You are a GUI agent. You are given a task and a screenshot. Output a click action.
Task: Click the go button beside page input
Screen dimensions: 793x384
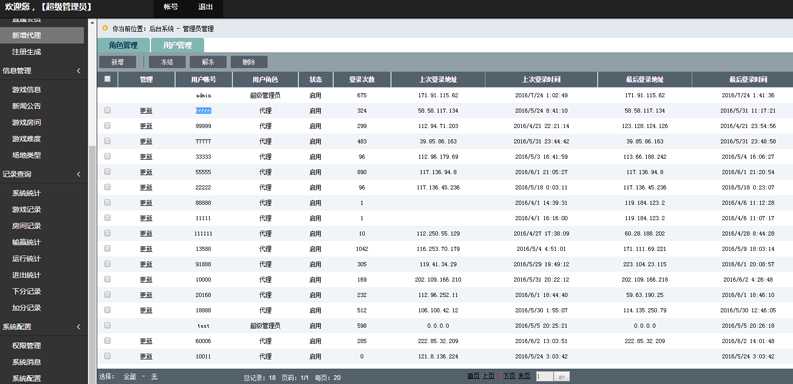click(x=561, y=376)
